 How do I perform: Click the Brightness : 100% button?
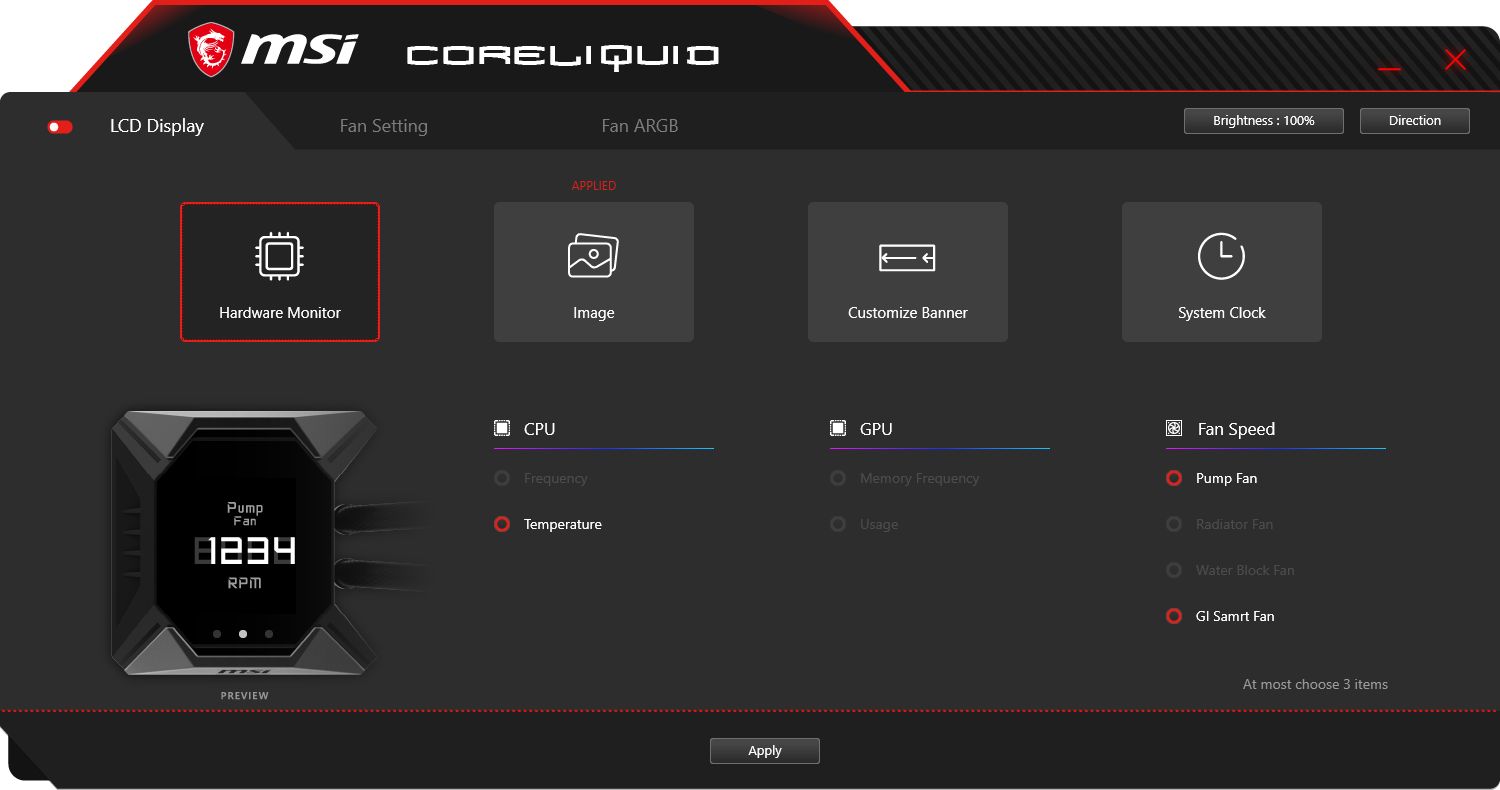pos(1264,121)
